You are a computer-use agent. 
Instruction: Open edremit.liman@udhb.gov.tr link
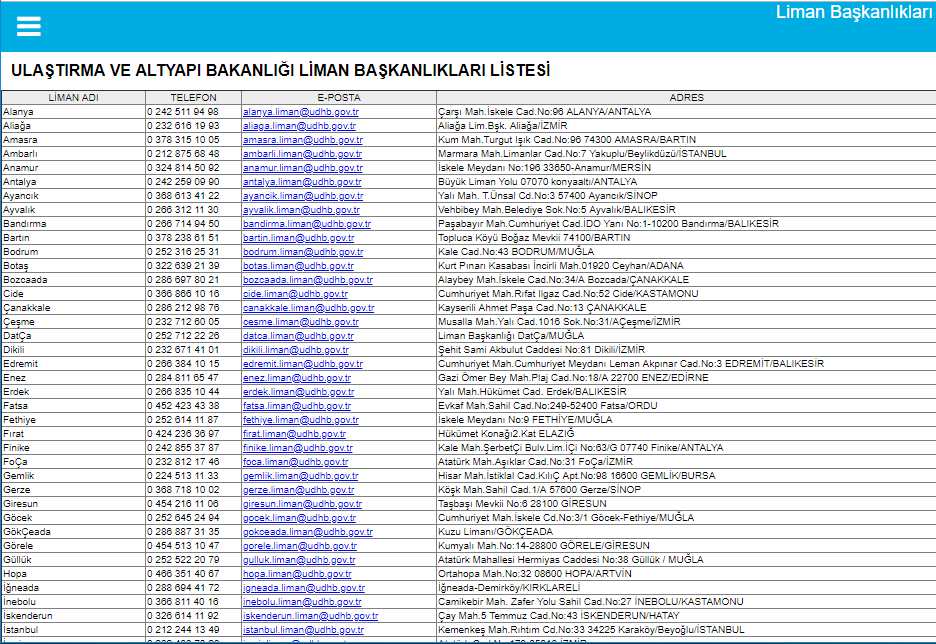(x=303, y=364)
